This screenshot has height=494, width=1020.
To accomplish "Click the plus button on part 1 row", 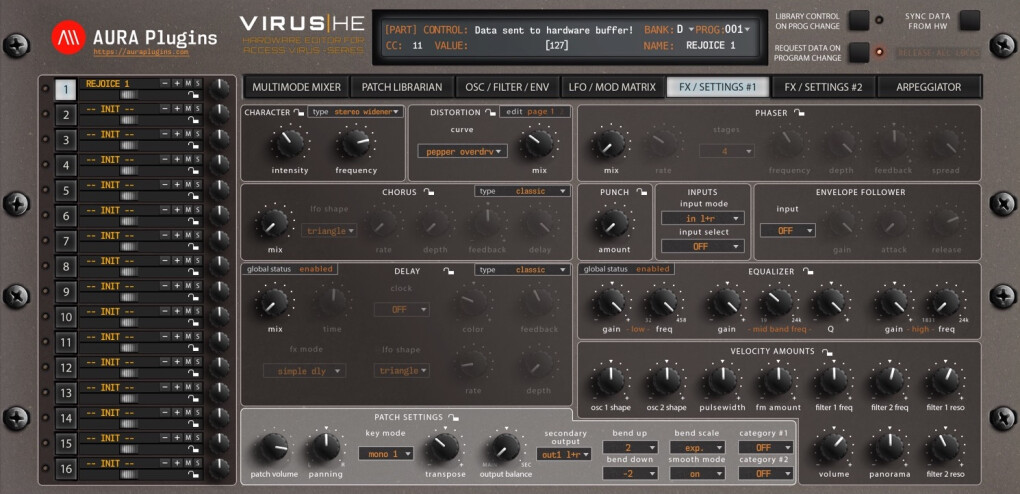I will pyautogui.click(x=176, y=84).
